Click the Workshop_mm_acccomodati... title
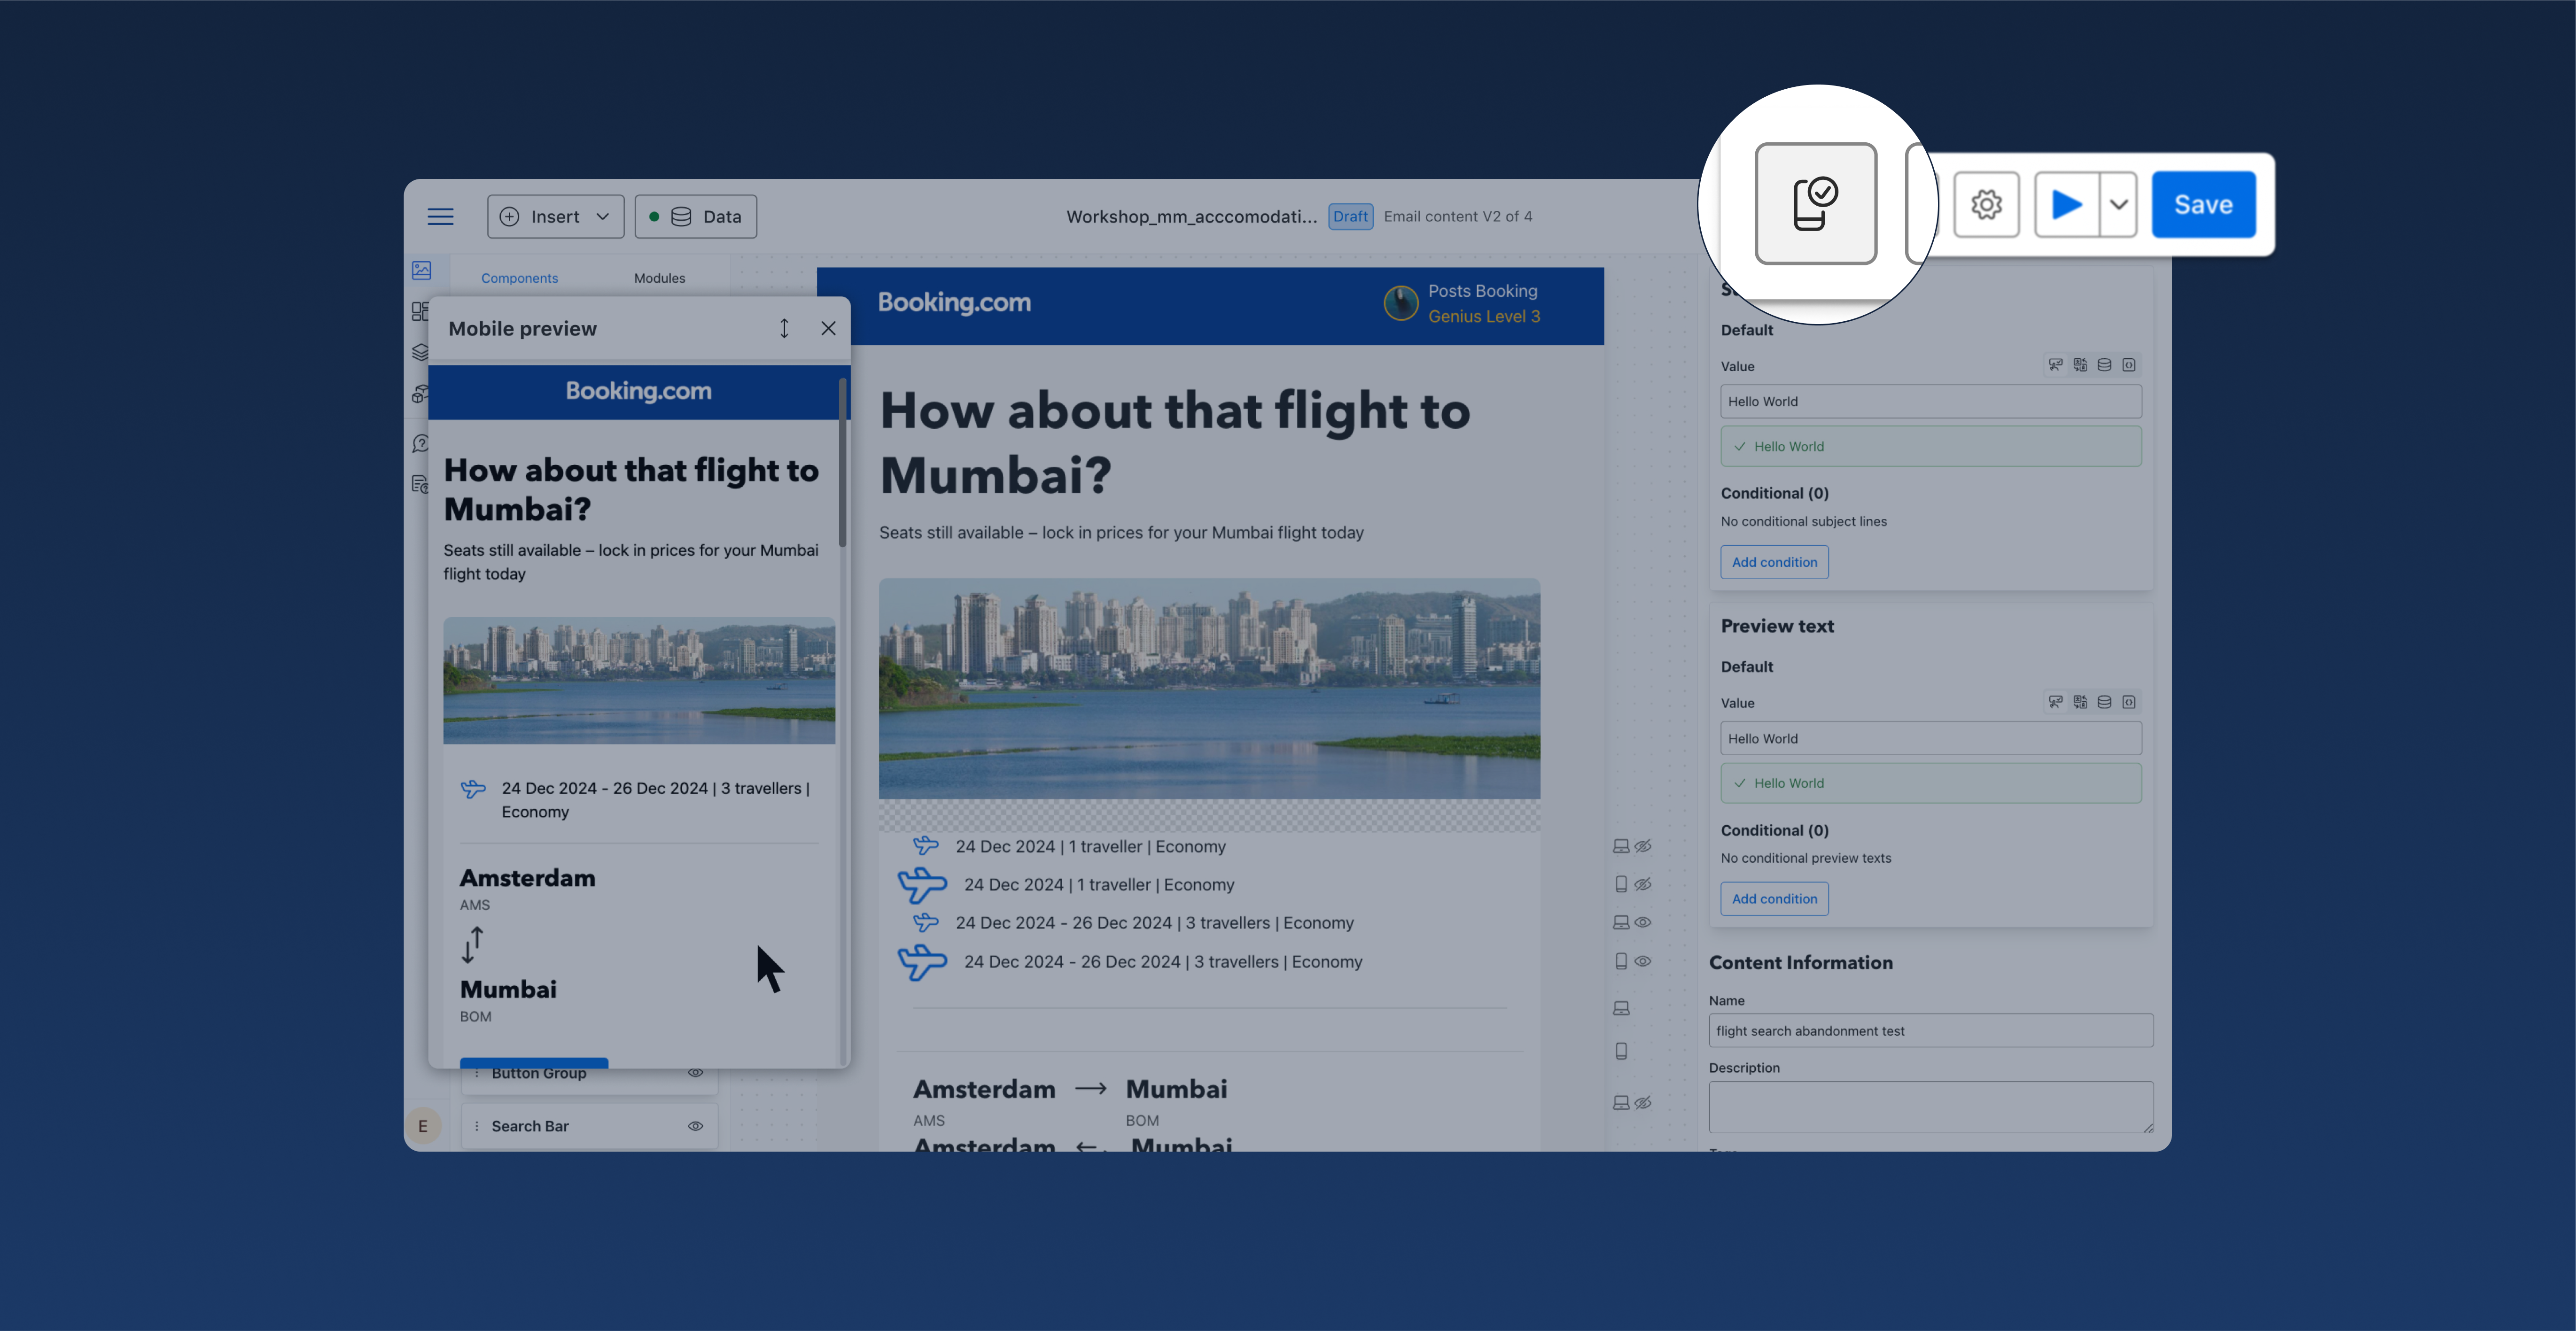 point(1191,217)
